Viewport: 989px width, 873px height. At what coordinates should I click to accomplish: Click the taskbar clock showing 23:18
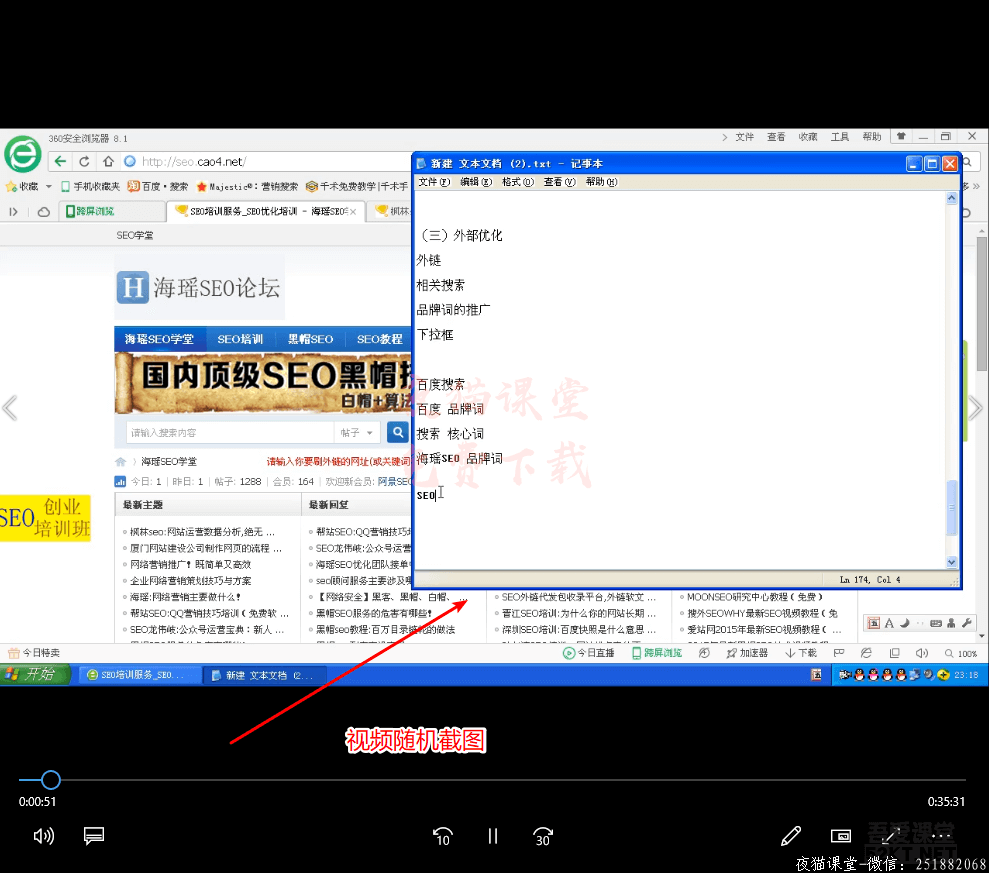click(966, 675)
